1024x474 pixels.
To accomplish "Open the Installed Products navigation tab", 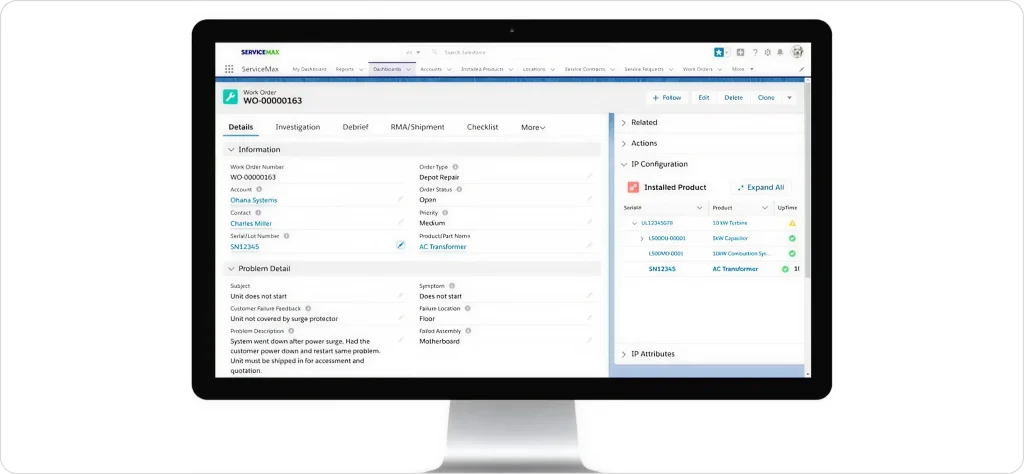I will pyautogui.click(x=482, y=69).
